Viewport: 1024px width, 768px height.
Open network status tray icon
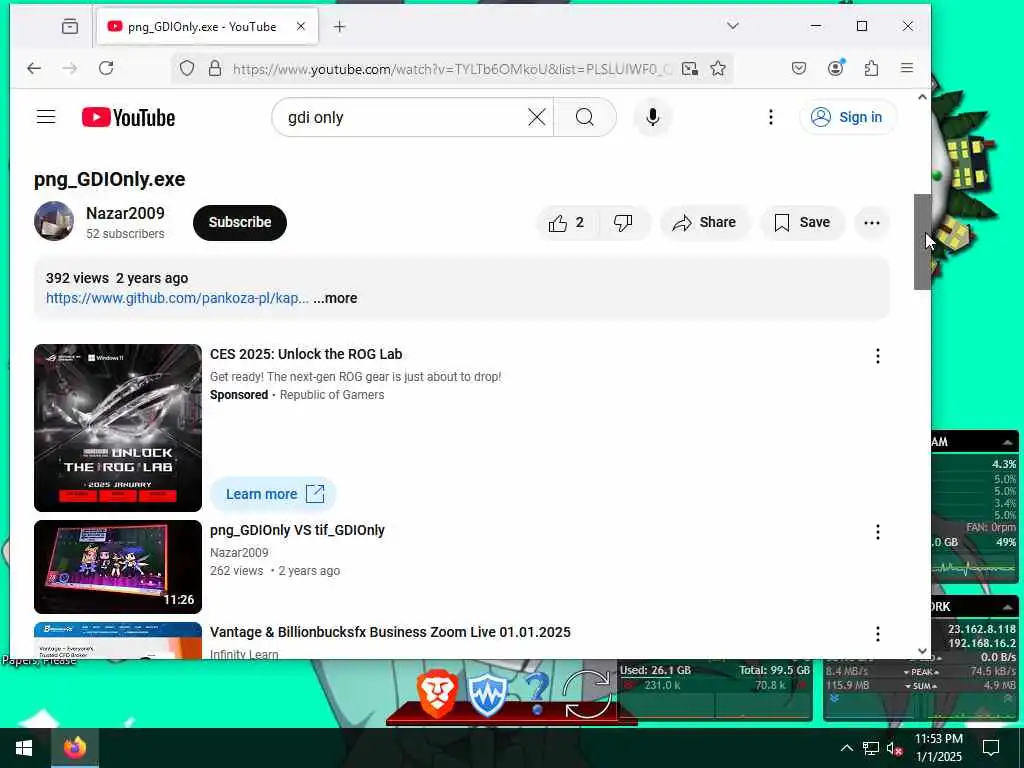pyautogui.click(x=871, y=748)
